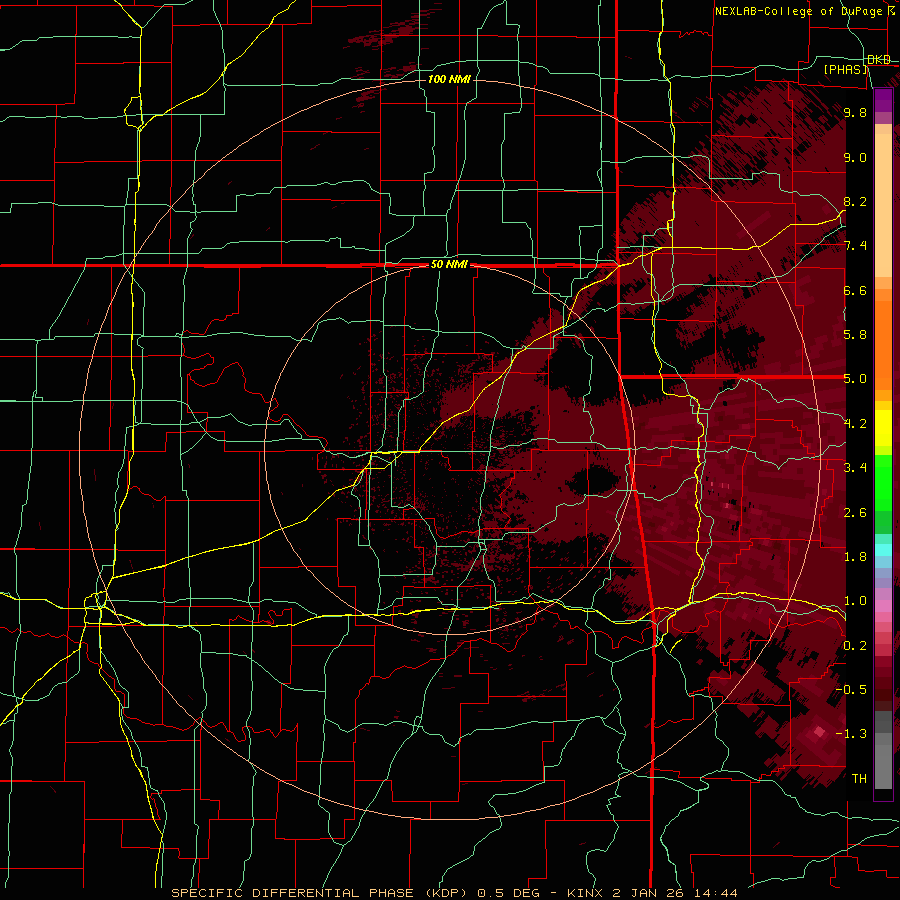Click the -0.5 scale value
This screenshot has height=900, width=900.
(x=852, y=689)
